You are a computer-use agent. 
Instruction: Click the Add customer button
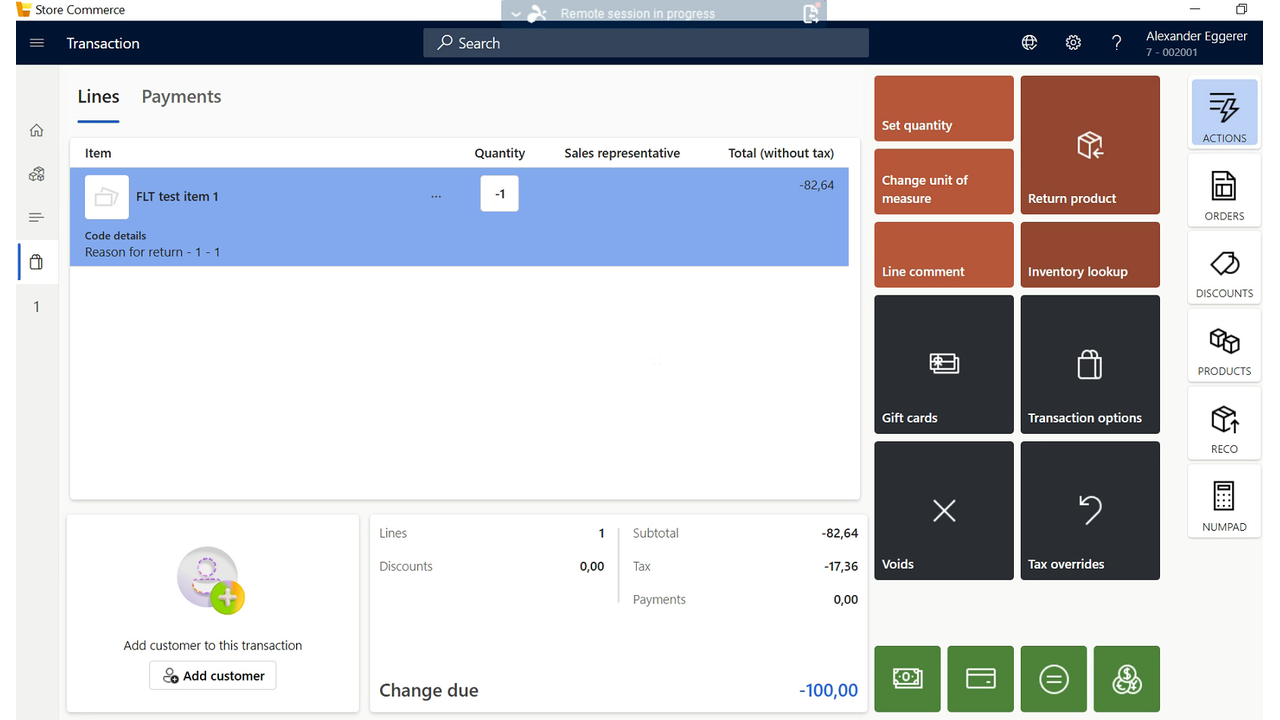click(213, 676)
